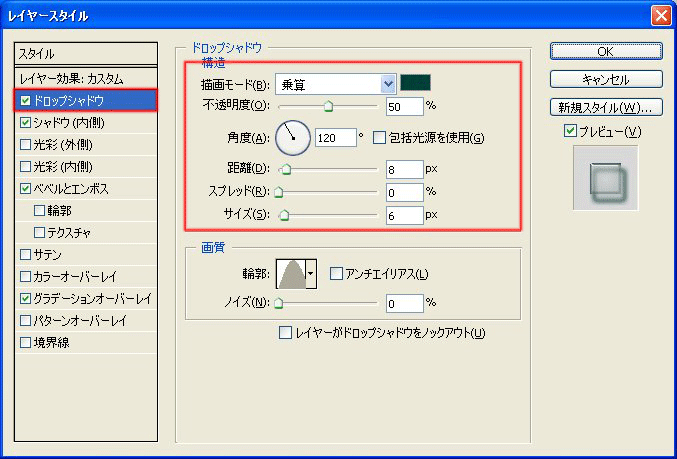This screenshot has height=459, width=677.
Task: Click the 距離 slider handle
Action: (286, 169)
